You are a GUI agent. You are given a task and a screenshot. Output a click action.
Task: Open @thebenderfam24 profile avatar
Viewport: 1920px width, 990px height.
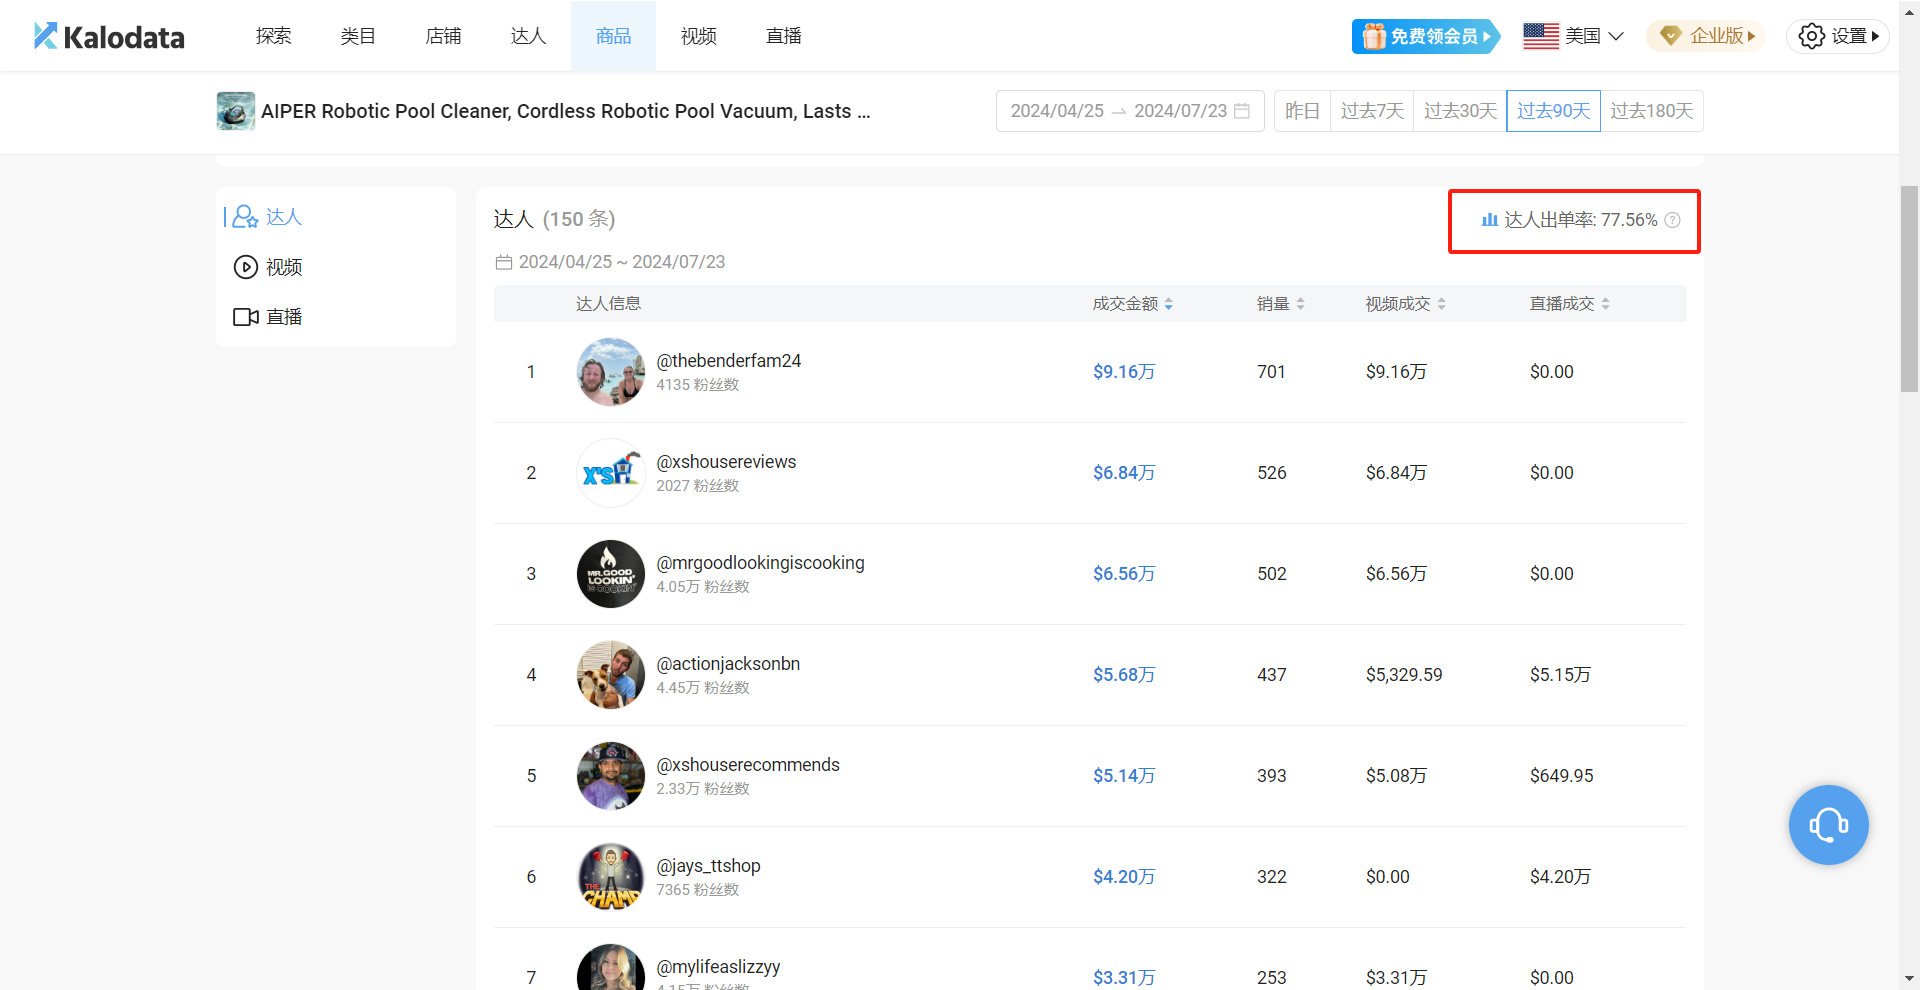coord(610,372)
